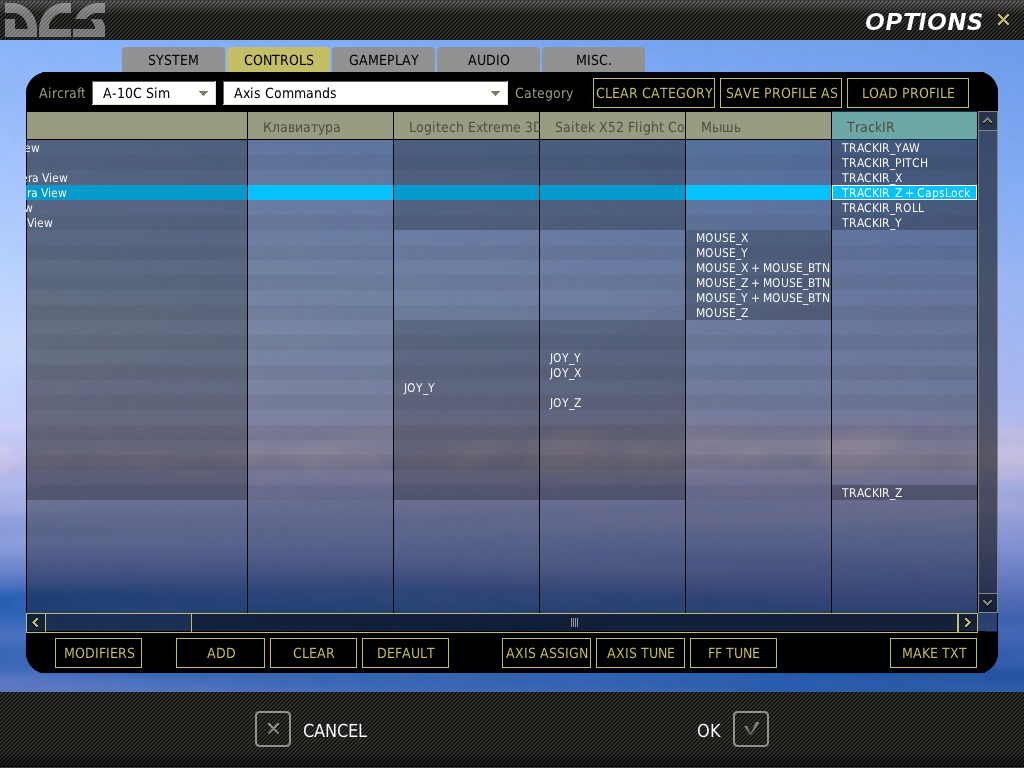This screenshot has width=1024, height=768.
Task: Click the DCS logo
Action: (x=55, y=20)
